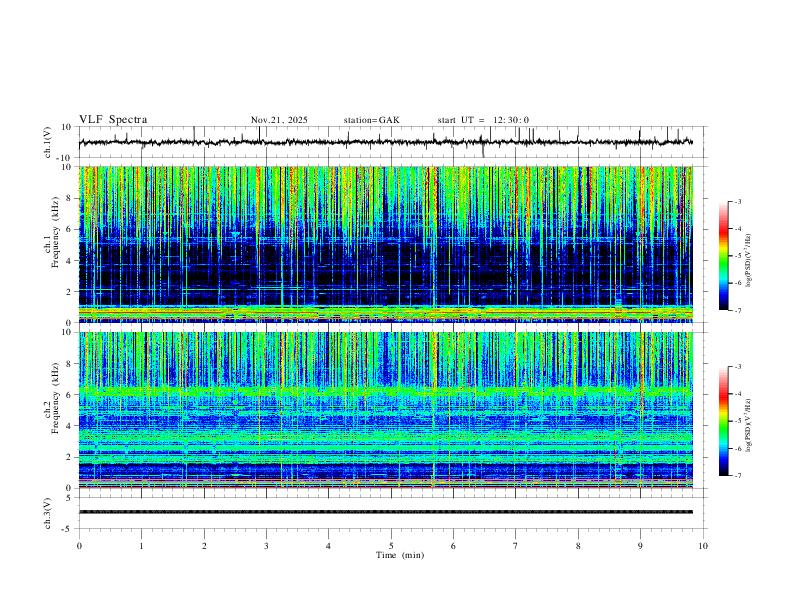This screenshot has width=792, height=612.
Task: Click the -4 tick on ch.1 color bar
Action: click(x=737, y=229)
